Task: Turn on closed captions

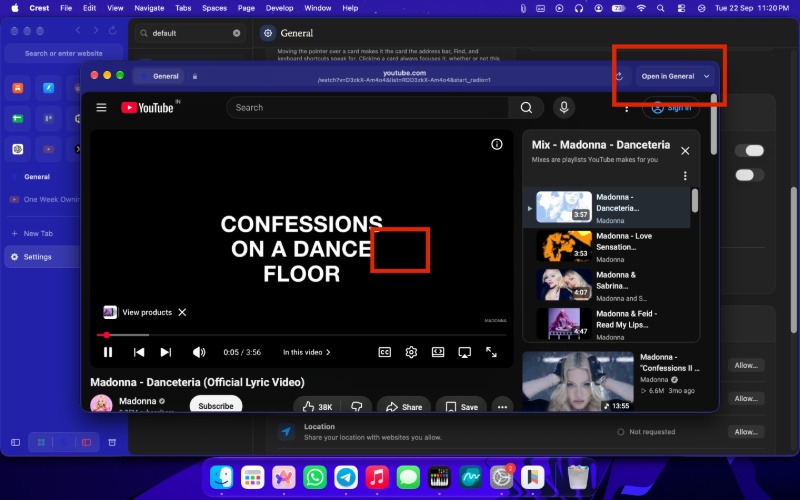Action: point(385,352)
